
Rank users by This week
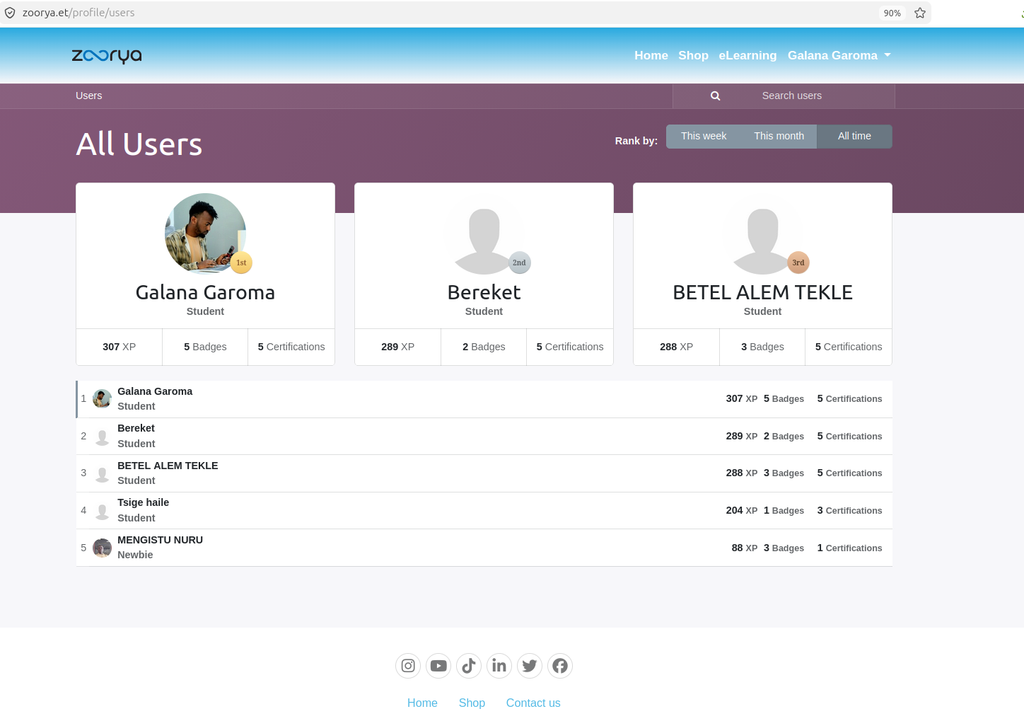[x=703, y=136]
